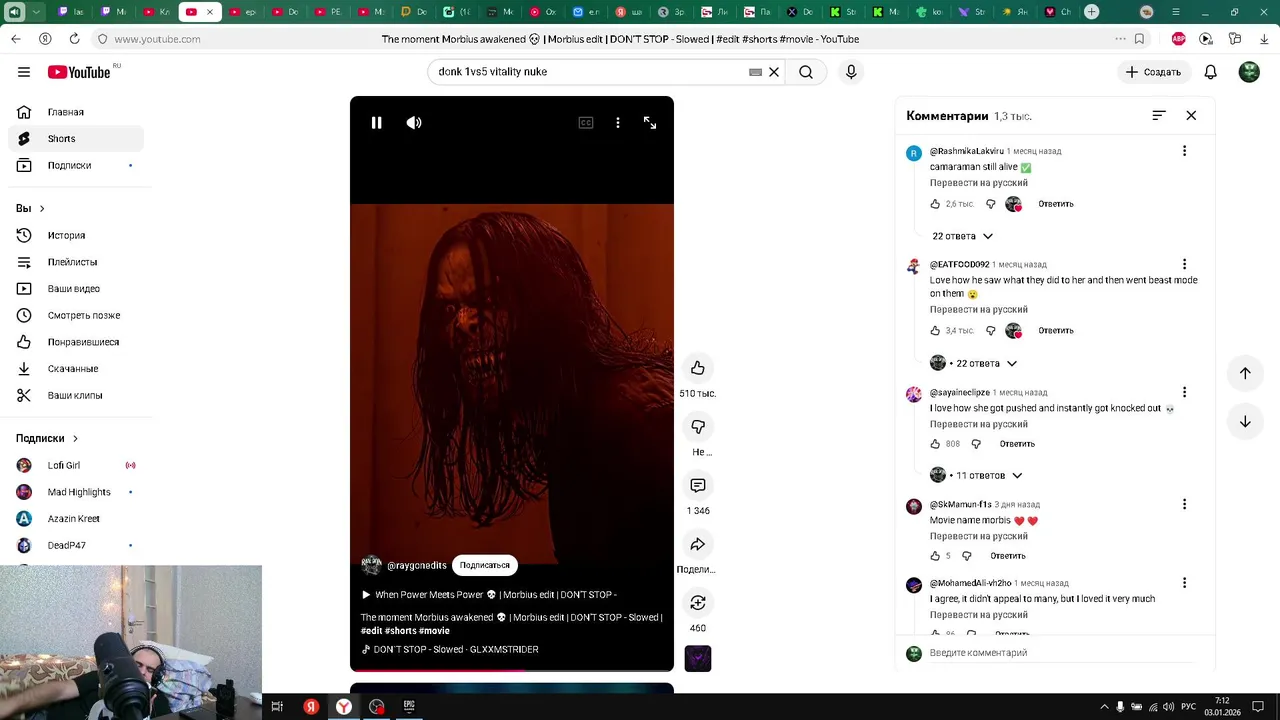Open the video three-dot options menu
This screenshot has height=720, width=1280.
[618, 123]
